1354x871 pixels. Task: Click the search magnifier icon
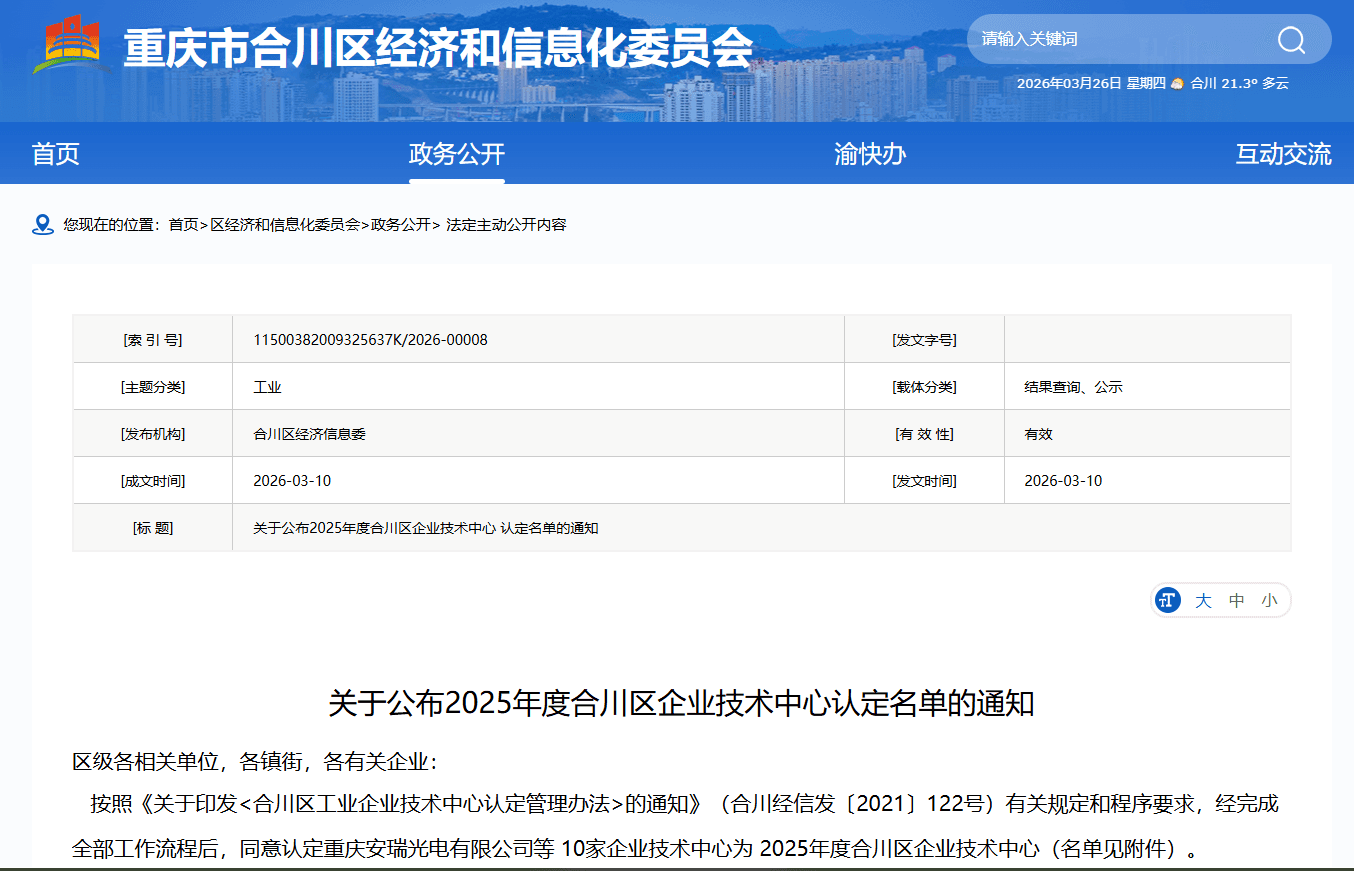click(1291, 39)
